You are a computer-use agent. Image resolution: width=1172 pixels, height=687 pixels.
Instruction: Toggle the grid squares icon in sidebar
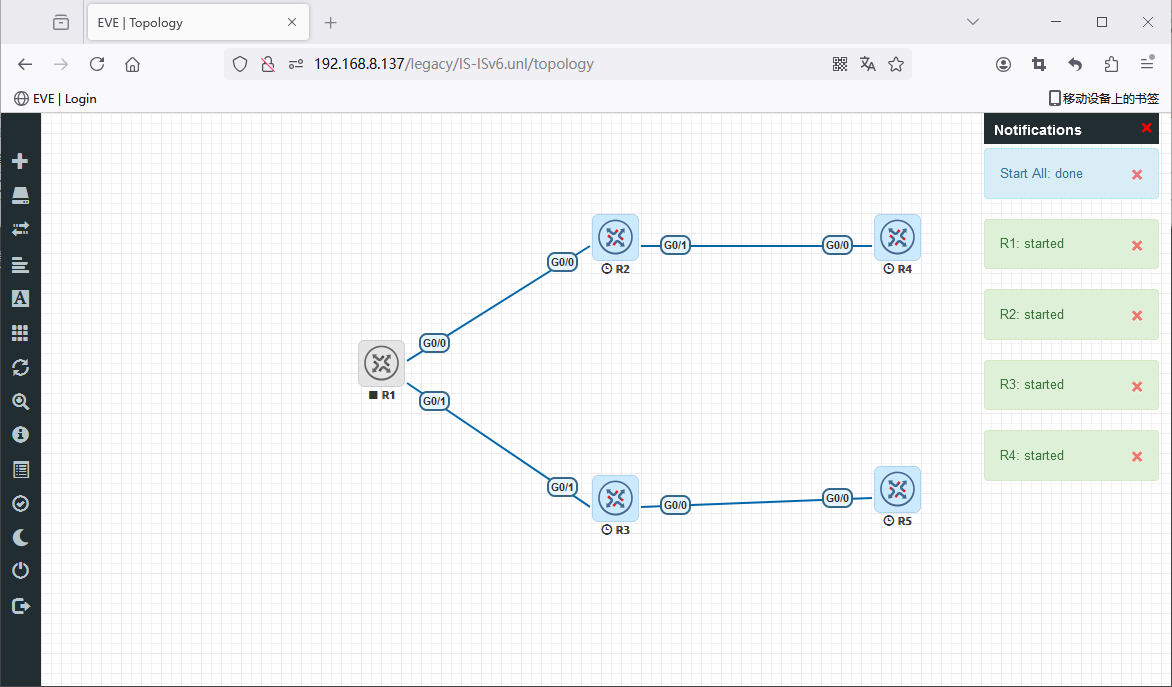(20, 332)
